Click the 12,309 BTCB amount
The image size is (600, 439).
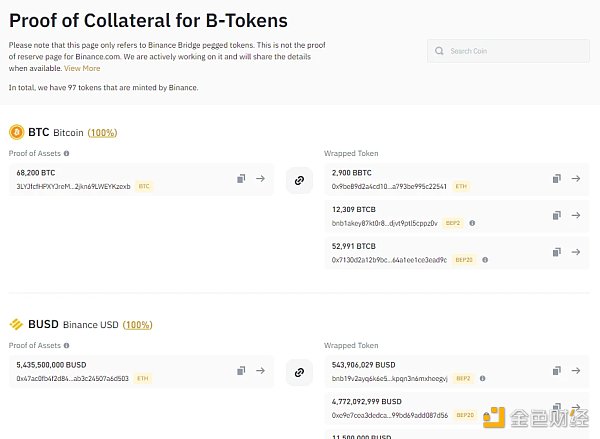(x=354, y=210)
